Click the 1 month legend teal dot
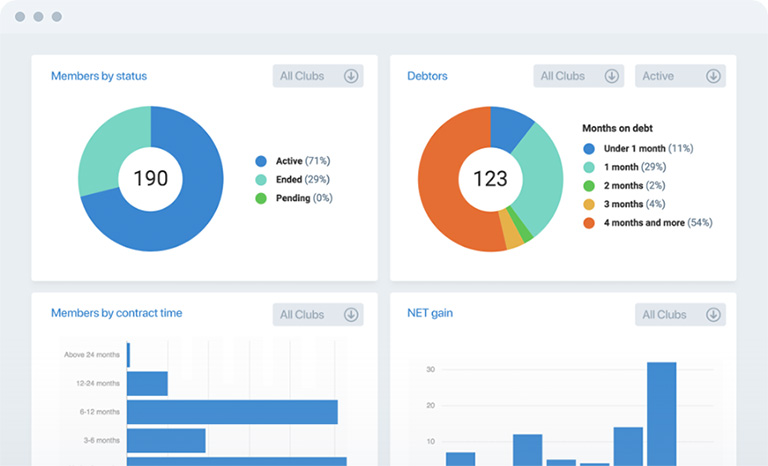768x466 pixels. pos(589,167)
